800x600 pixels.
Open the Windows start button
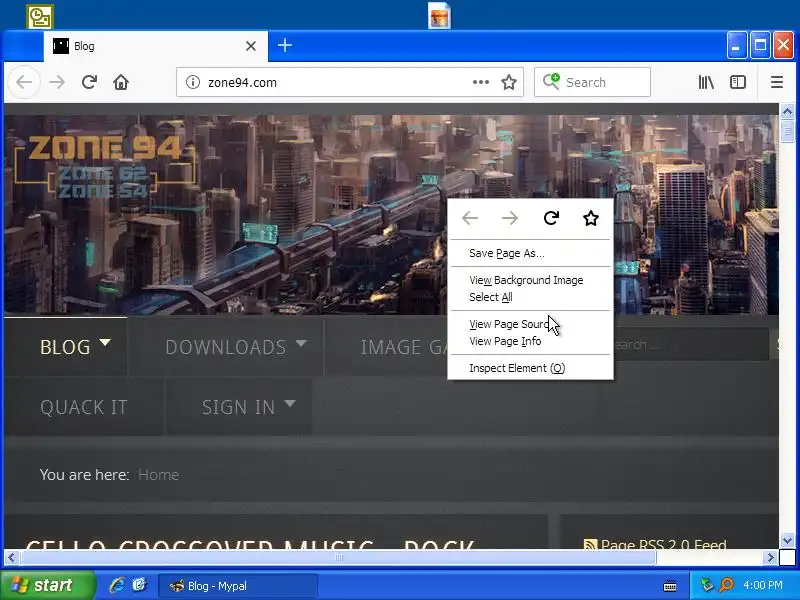tap(48, 585)
